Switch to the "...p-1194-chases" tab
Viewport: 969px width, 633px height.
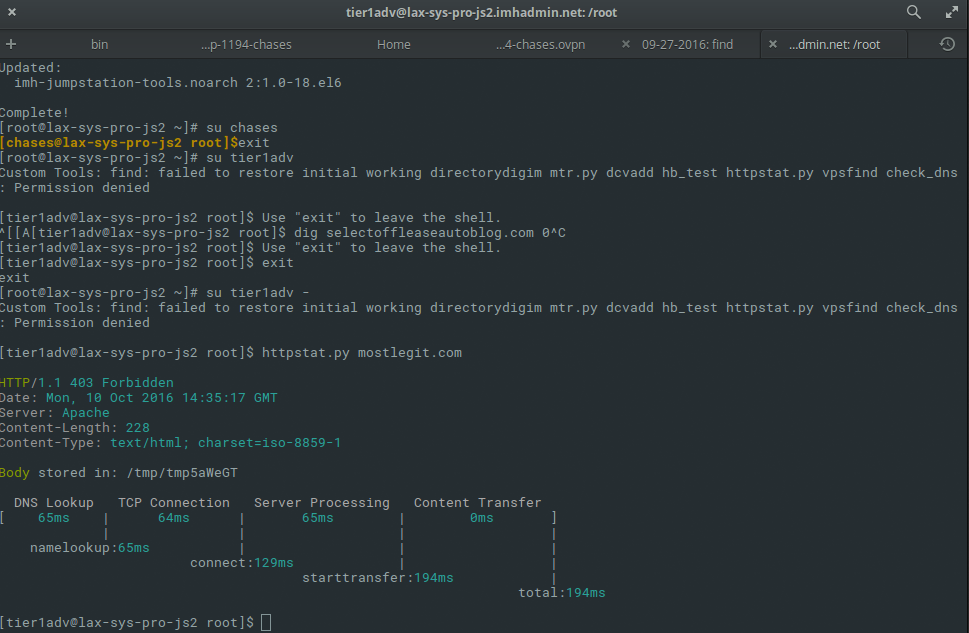click(x=246, y=45)
